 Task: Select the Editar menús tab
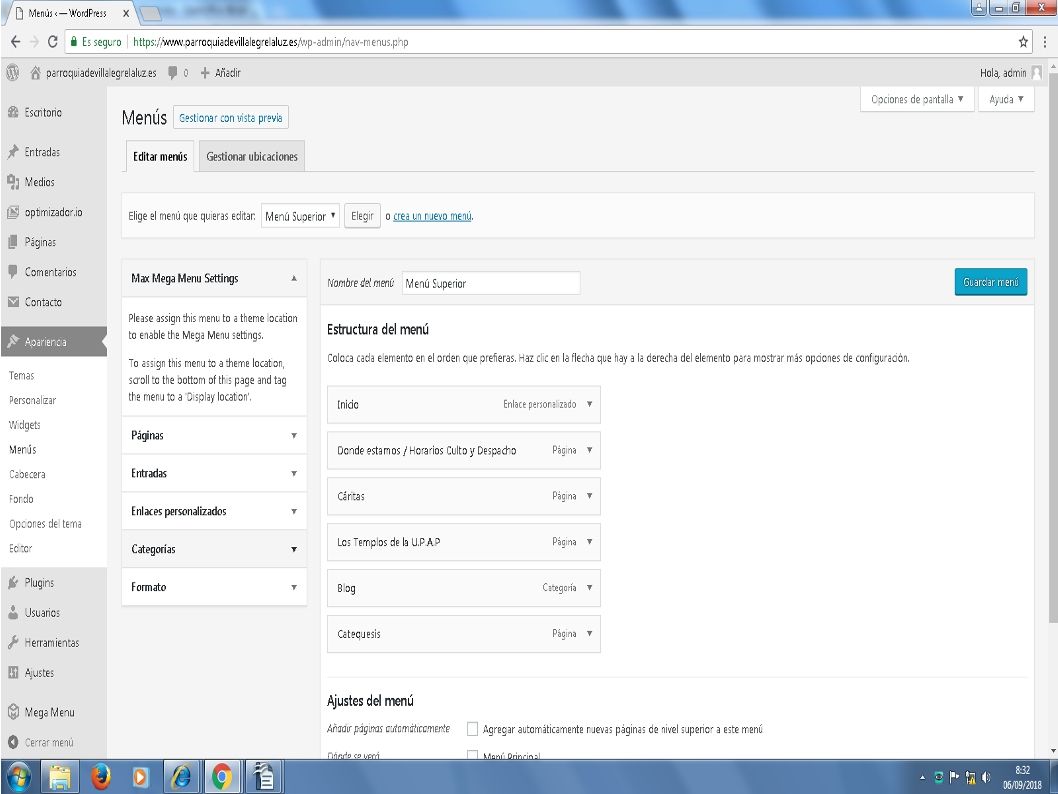[160, 157]
